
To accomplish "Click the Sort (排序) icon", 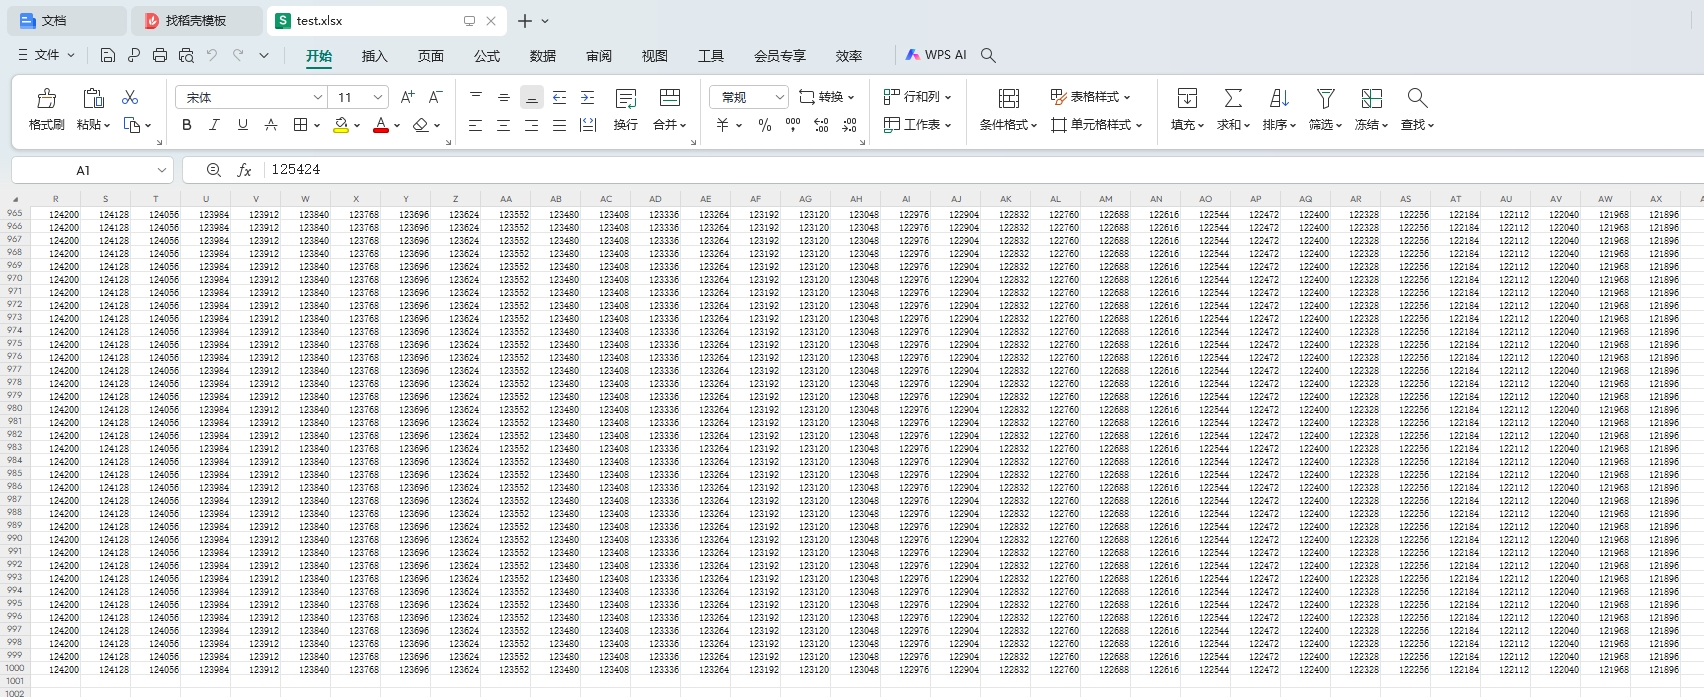I will coord(1279,98).
